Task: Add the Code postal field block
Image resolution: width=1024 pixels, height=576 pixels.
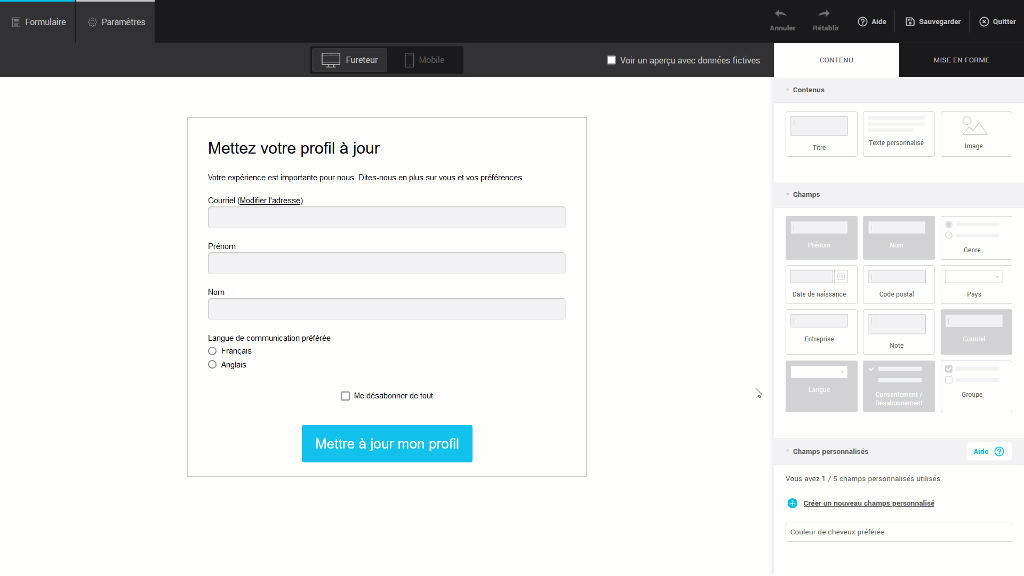Action: (897, 283)
